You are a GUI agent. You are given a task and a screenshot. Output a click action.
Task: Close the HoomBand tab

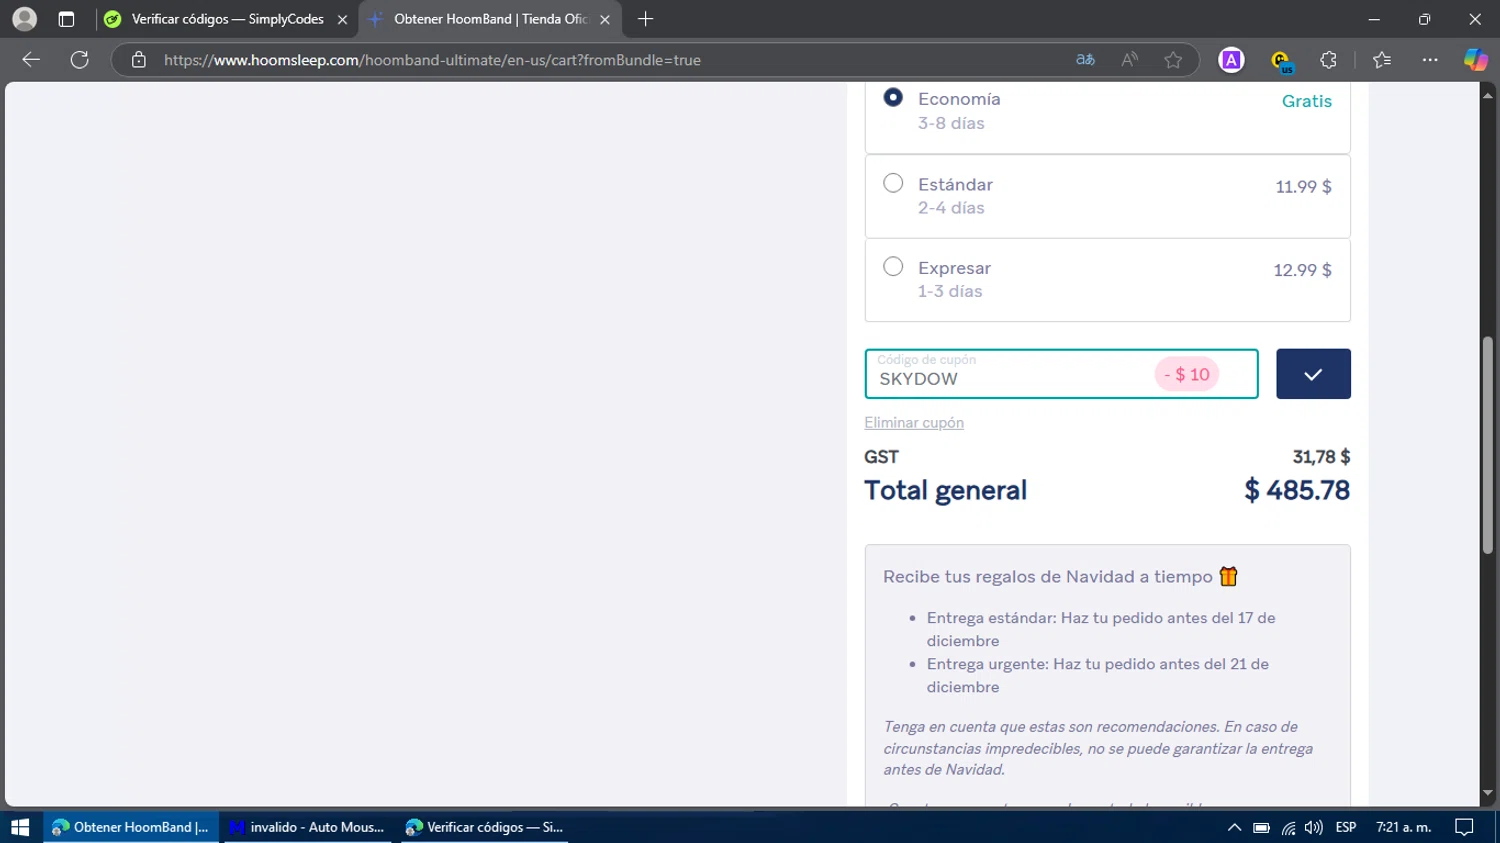pyautogui.click(x=605, y=19)
